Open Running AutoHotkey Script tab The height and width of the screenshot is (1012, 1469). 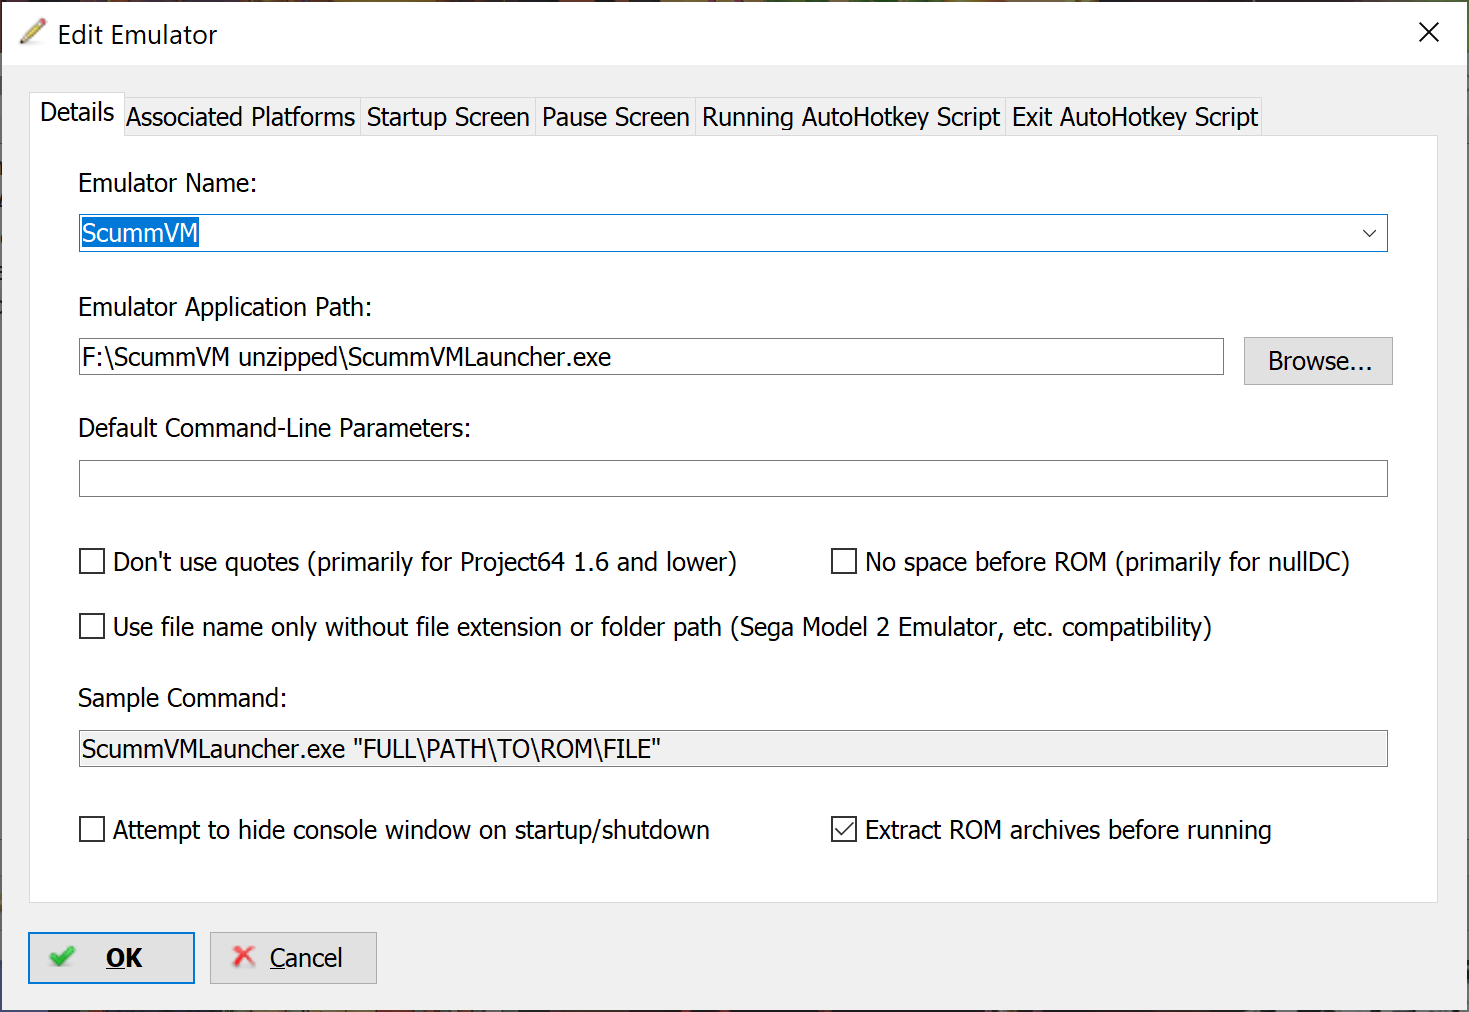[x=851, y=117]
